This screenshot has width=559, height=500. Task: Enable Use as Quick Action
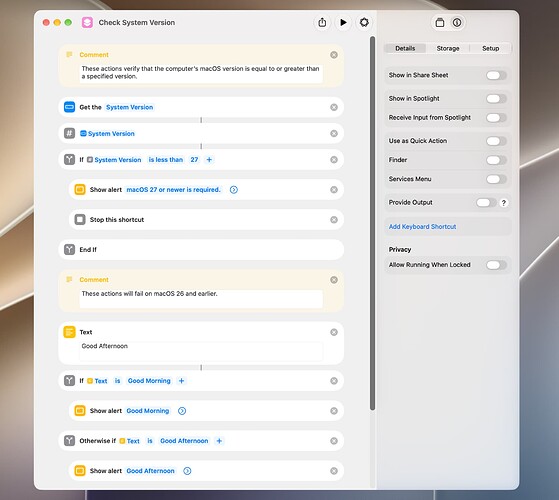496,141
